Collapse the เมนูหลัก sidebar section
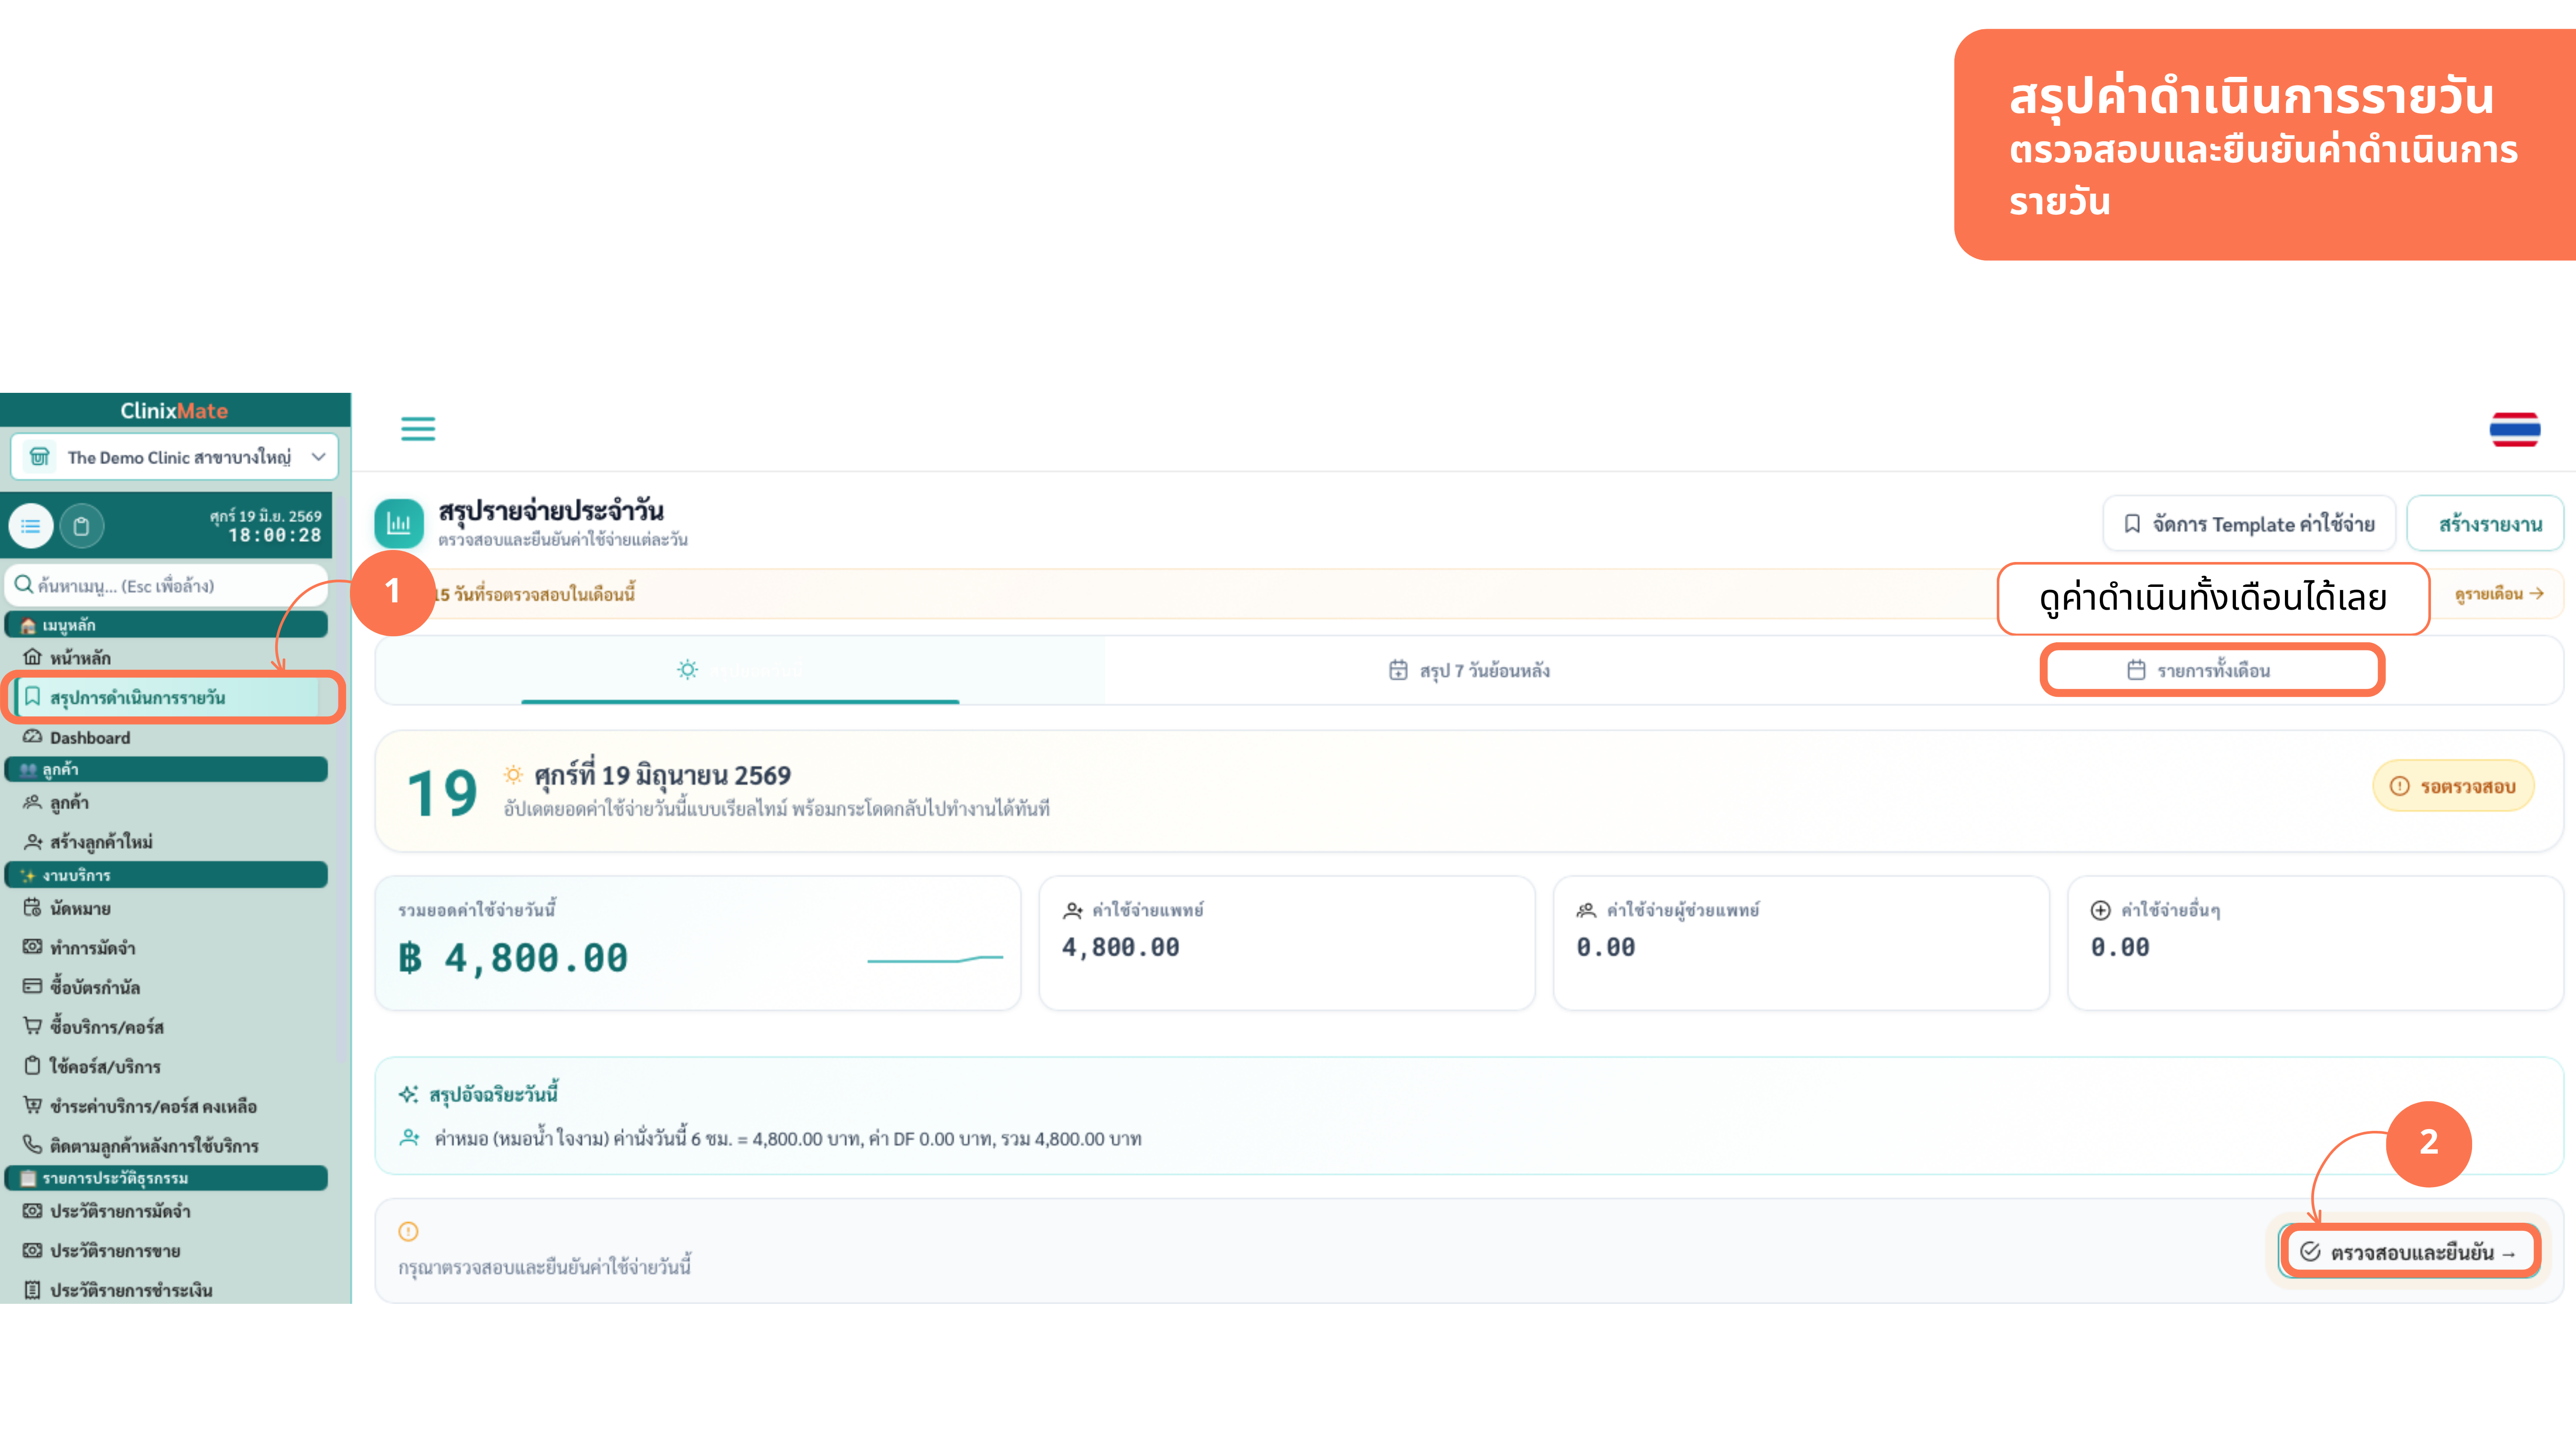This screenshot has width=2576, height=1449. click(x=167, y=625)
